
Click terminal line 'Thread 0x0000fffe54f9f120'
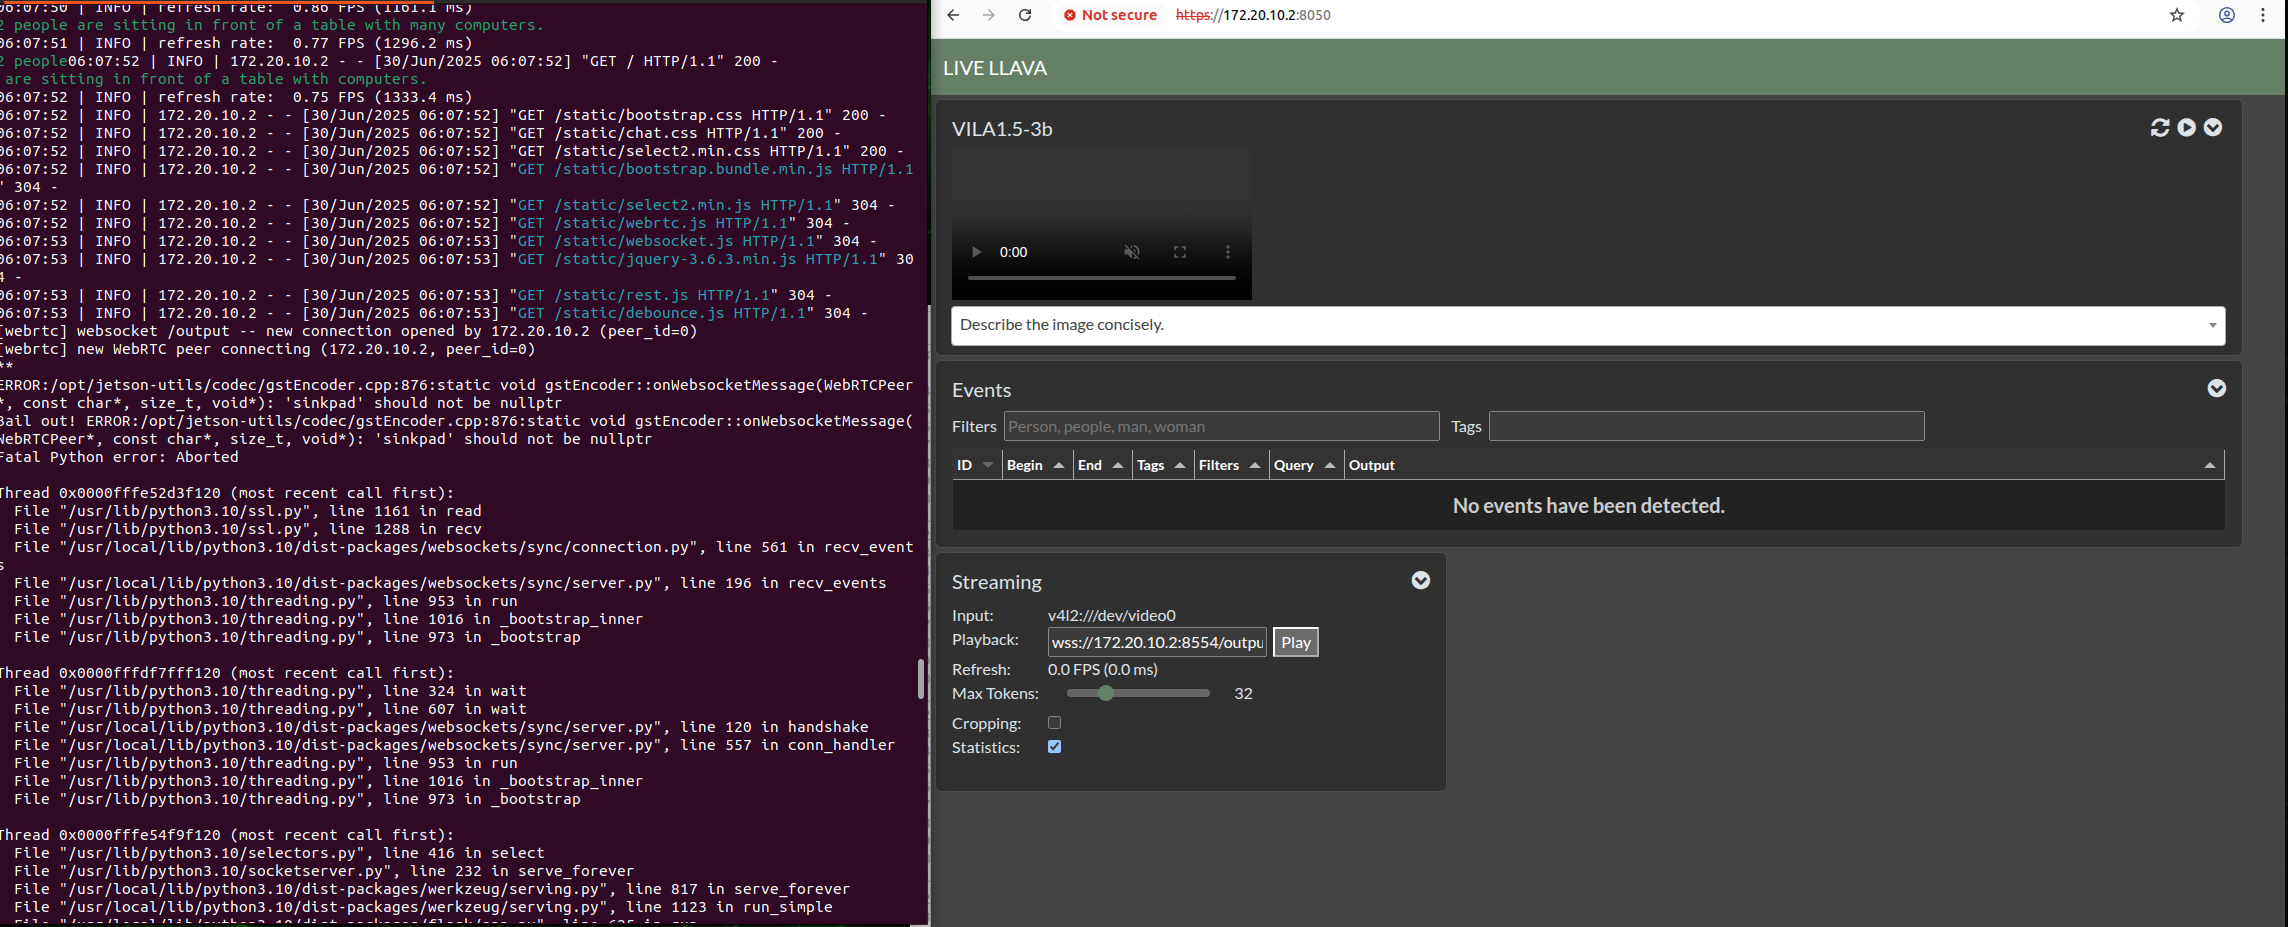227,835
